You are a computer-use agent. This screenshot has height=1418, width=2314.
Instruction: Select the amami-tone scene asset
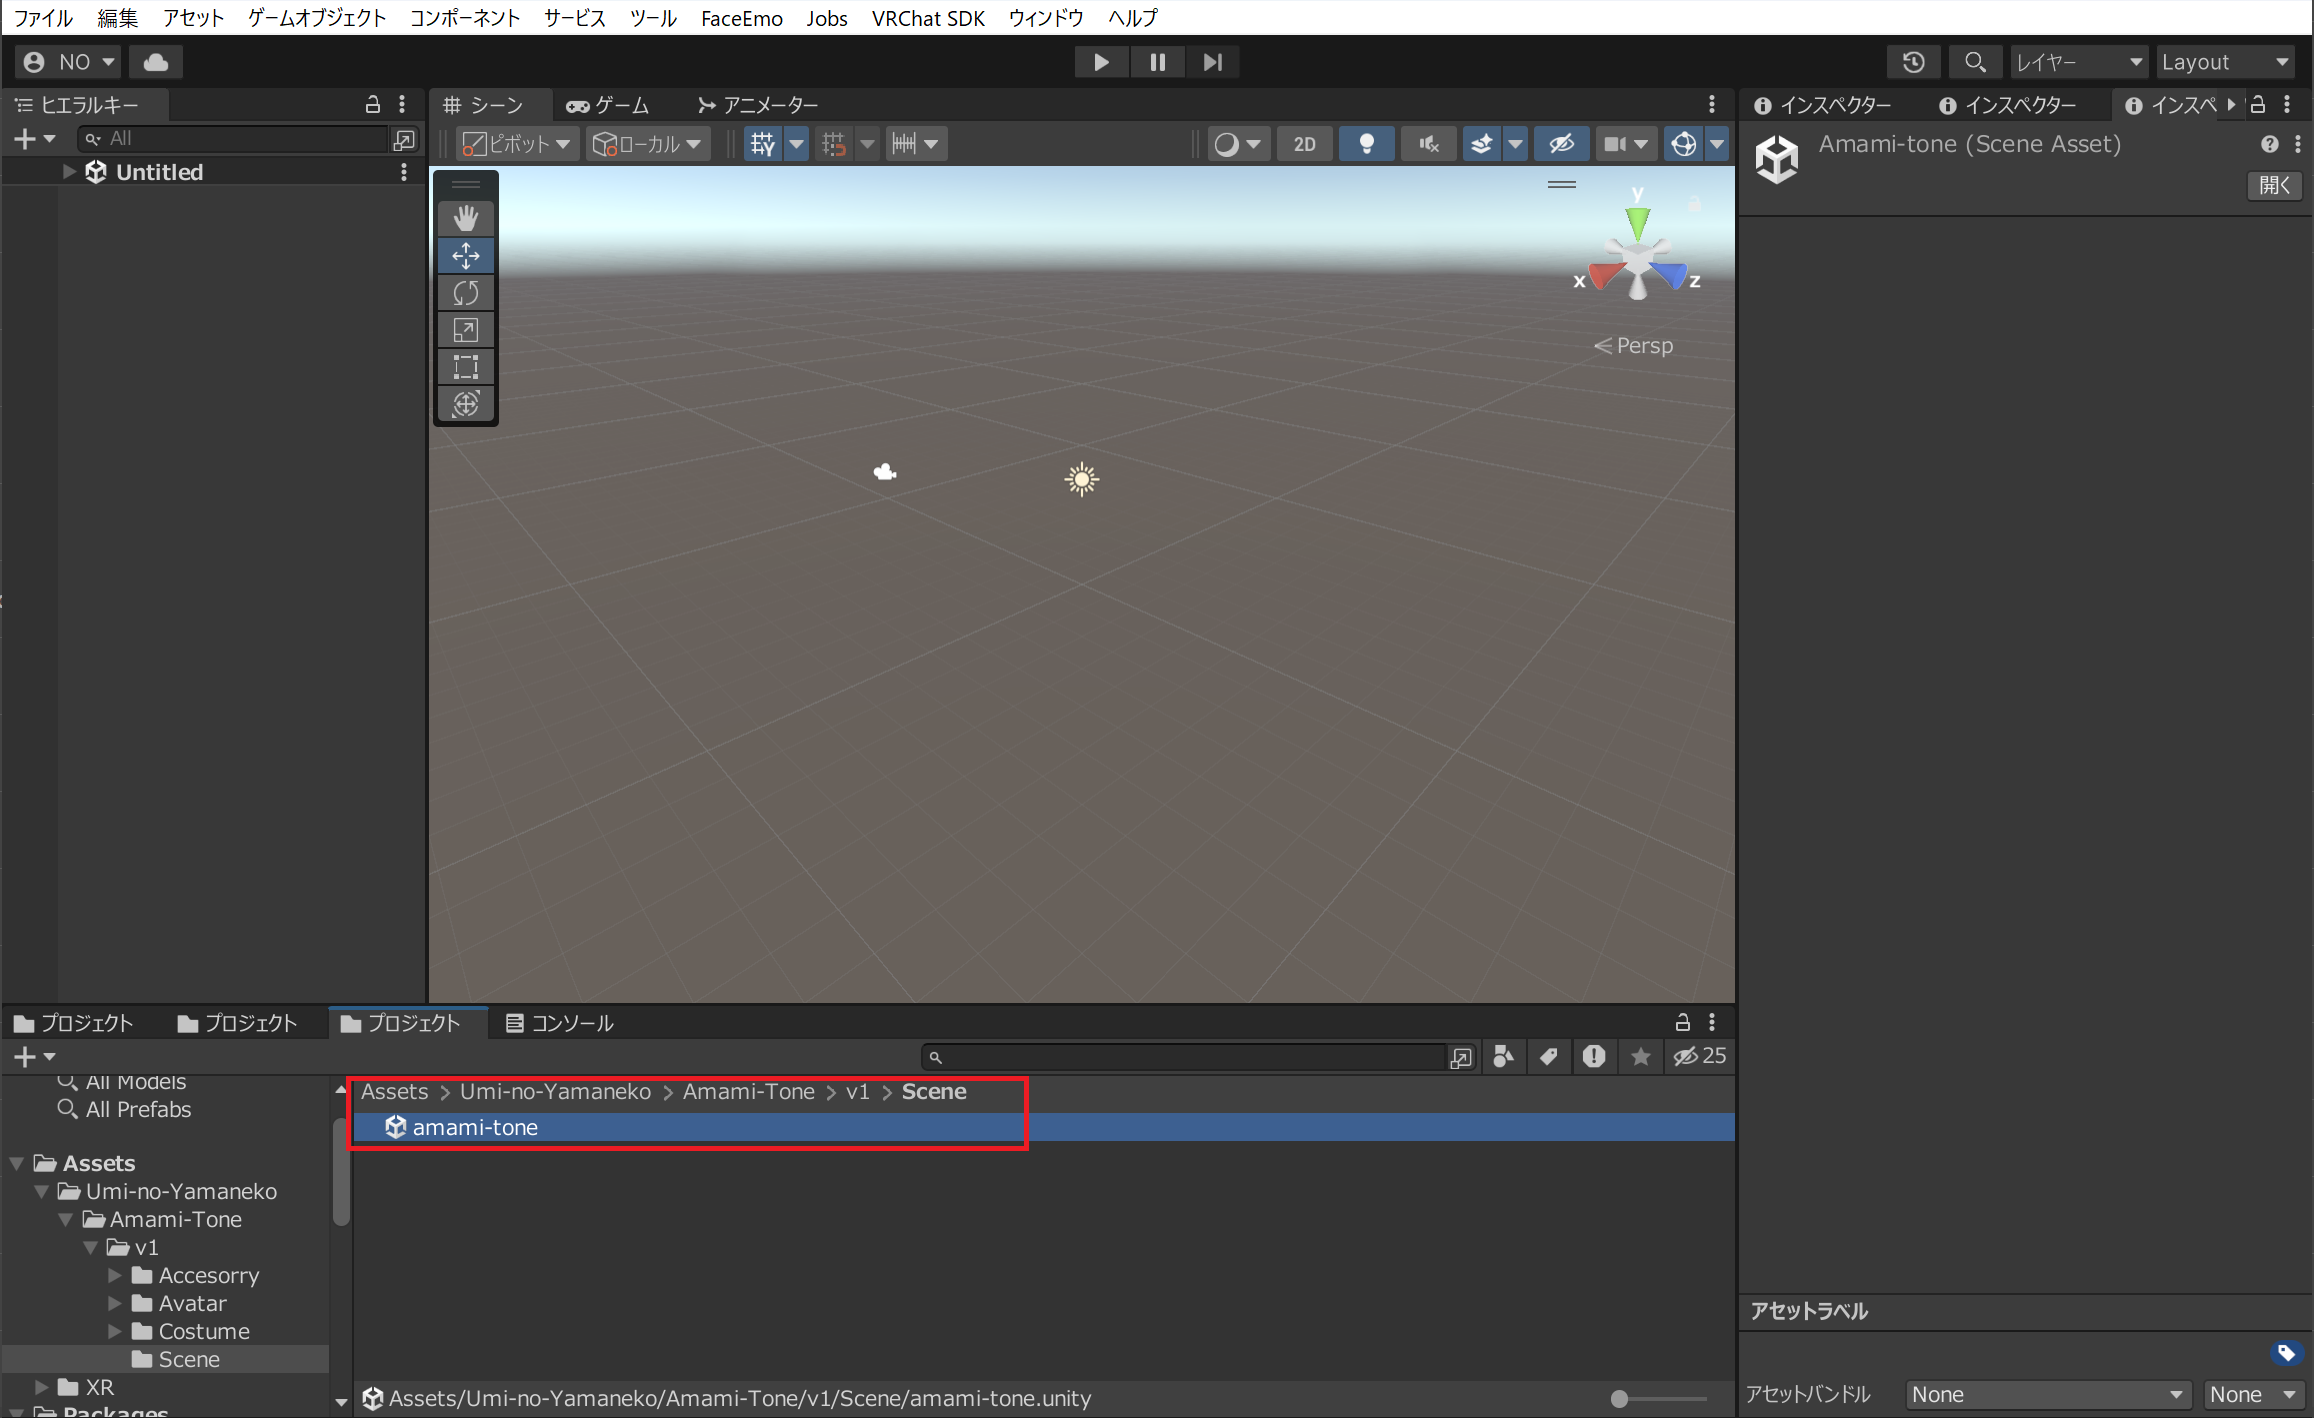point(1043,1128)
